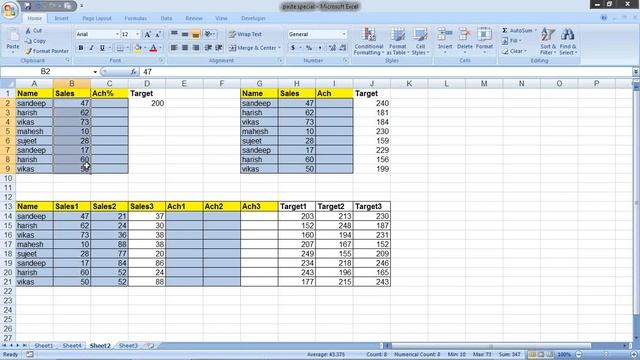The height and width of the screenshot is (360, 640).
Task: Select column D header
Action: 147,84
